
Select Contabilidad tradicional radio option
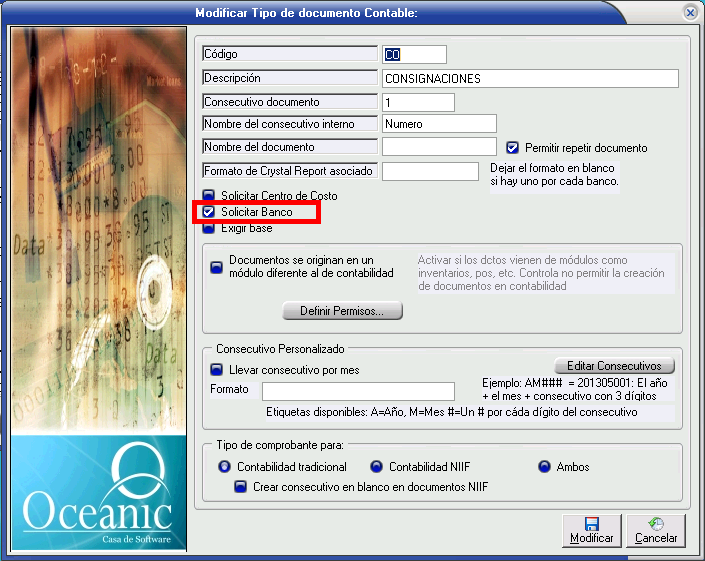[224, 467]
